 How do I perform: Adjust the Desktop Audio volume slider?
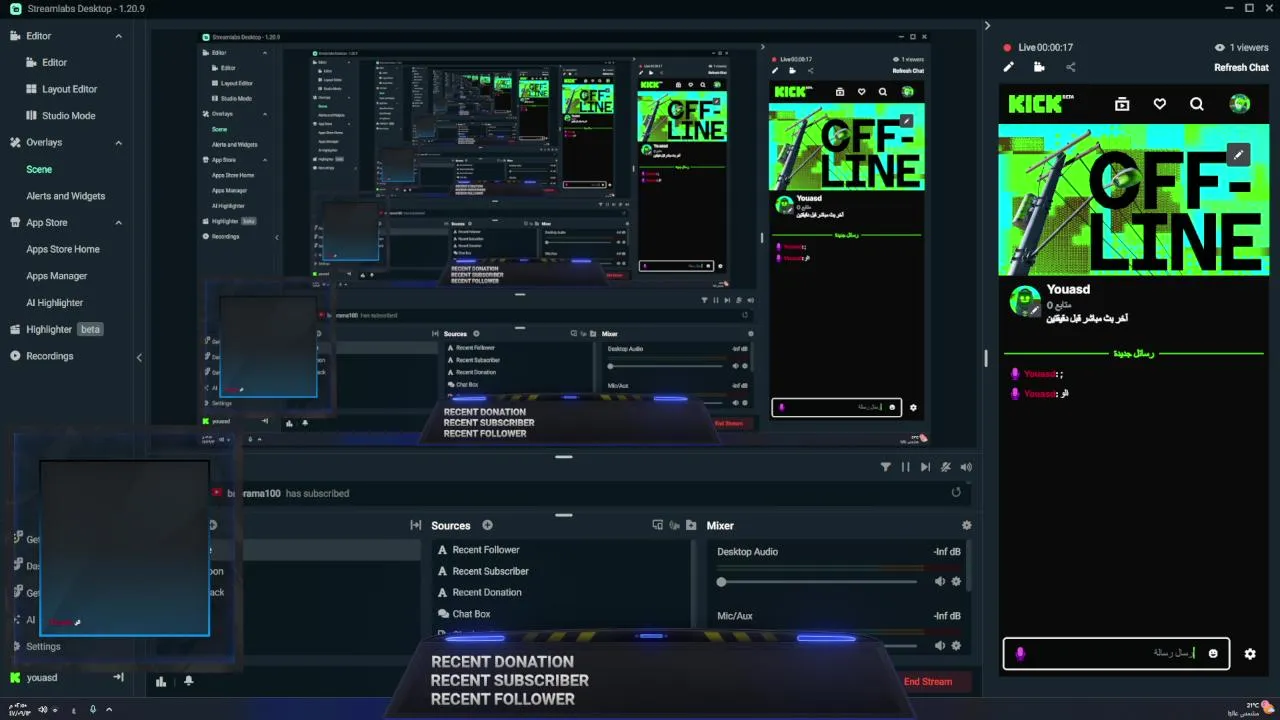click(818, 582)
